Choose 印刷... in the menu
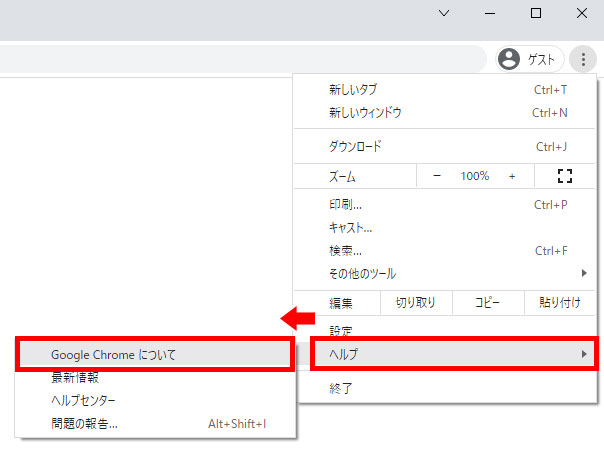This screenshot has height=455, width=604. point(444,205)
